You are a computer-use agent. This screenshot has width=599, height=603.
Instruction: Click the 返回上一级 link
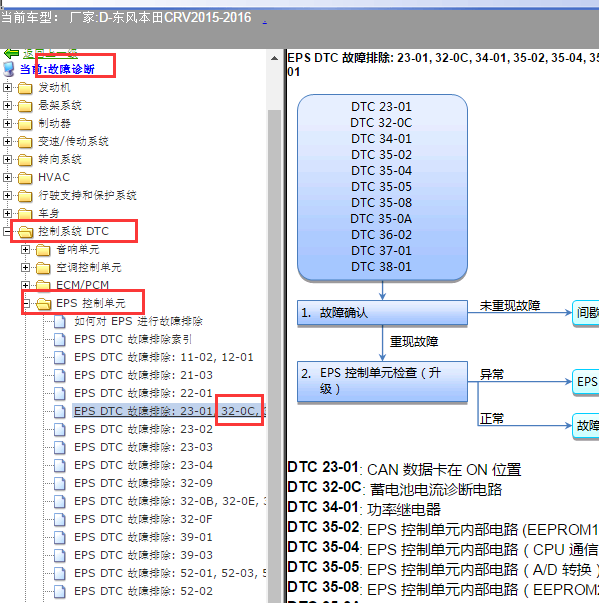(50, 53)
